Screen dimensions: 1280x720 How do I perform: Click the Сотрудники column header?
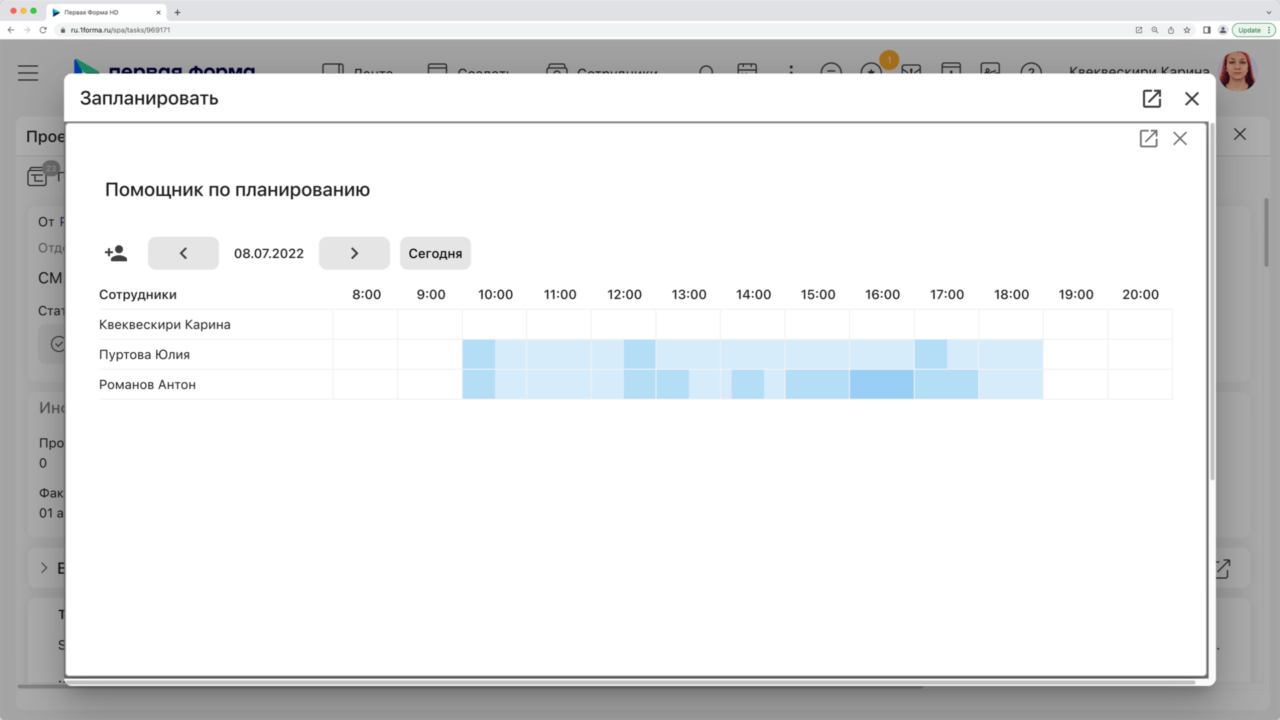(138, 294)
